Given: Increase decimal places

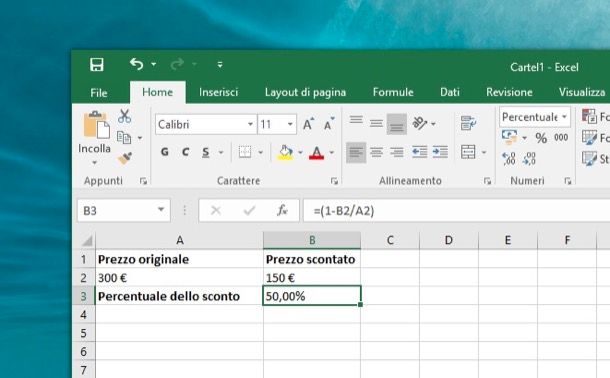Looking at the screenshot, I should coord(509,159).
